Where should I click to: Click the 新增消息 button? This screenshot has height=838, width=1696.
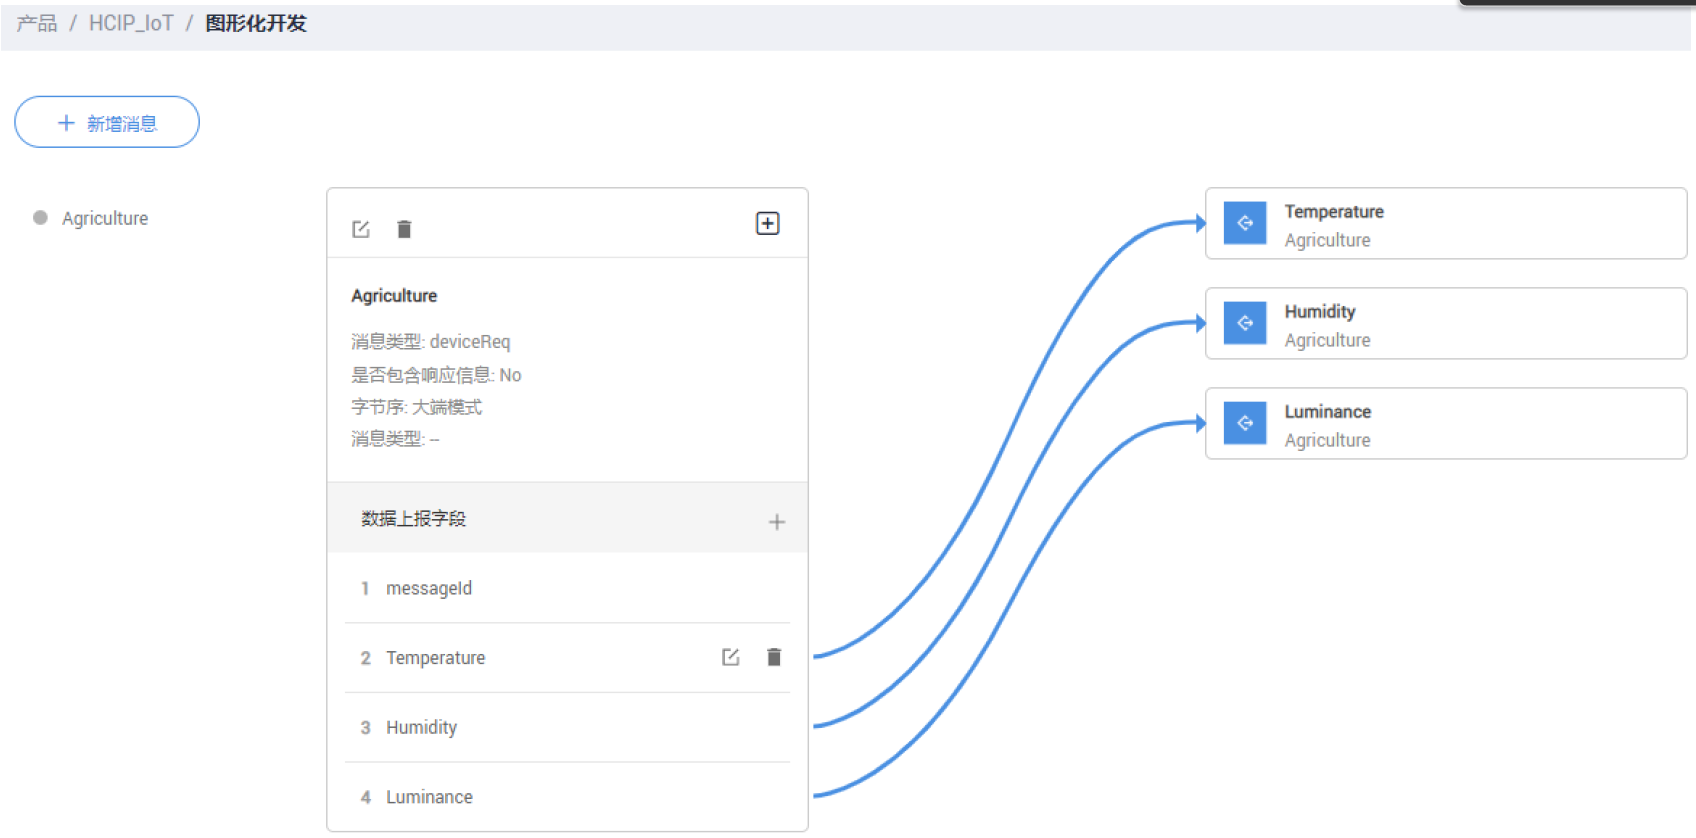107,123
